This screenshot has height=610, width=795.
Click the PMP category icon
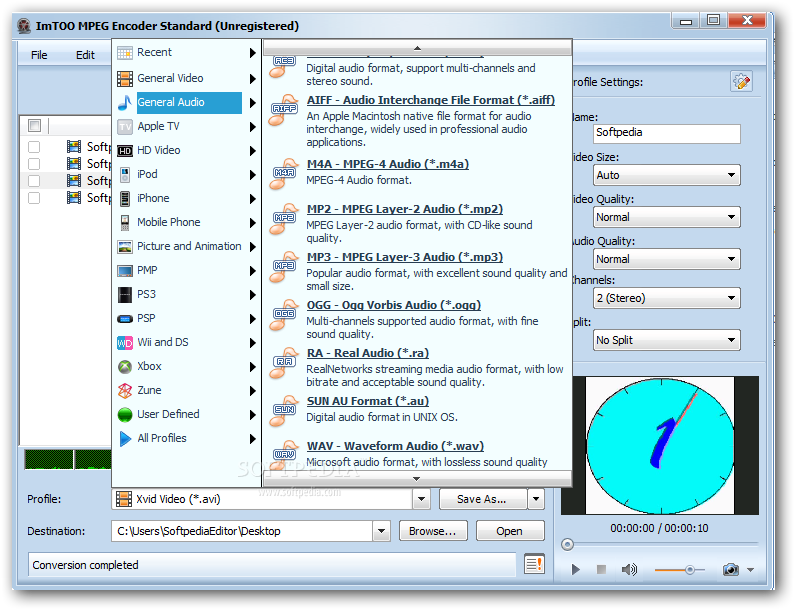click(125, 270)
